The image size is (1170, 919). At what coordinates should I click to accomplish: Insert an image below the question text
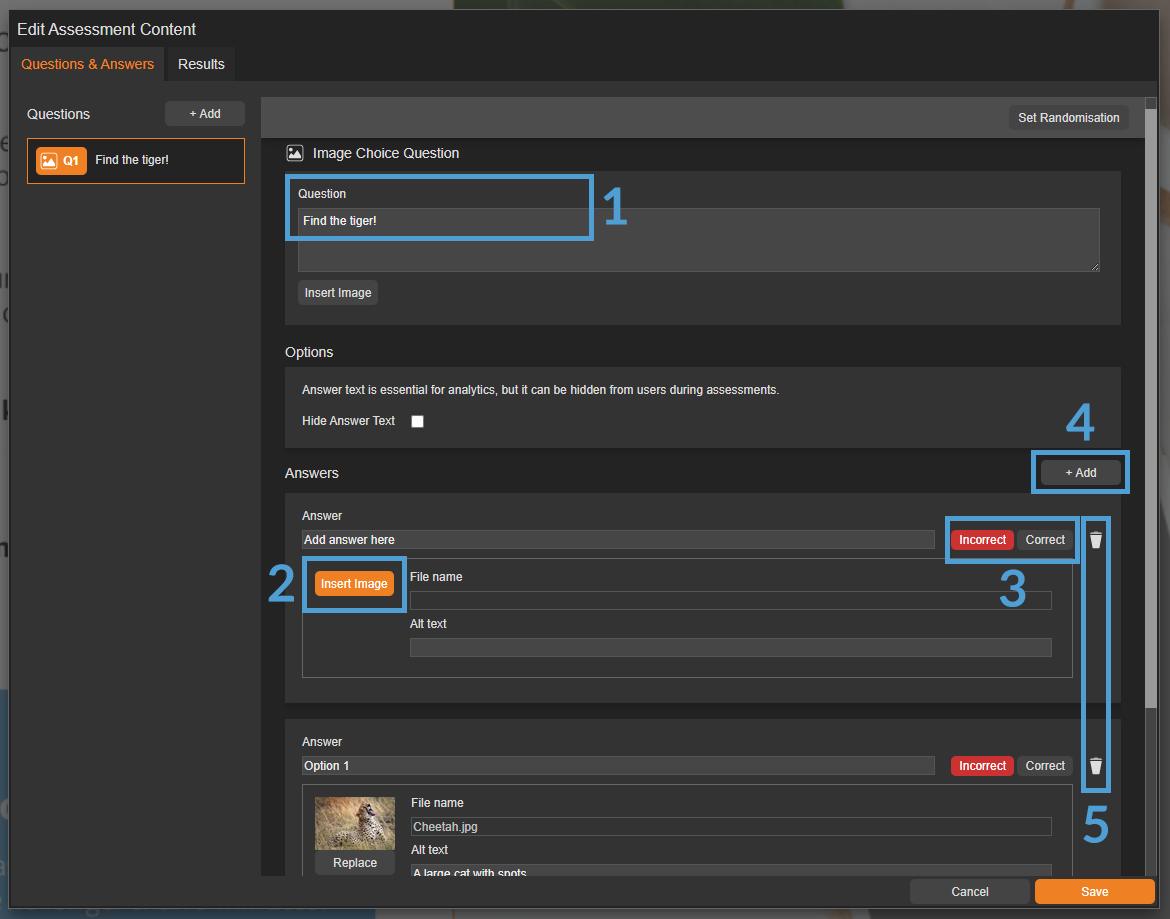click(338, 293)
